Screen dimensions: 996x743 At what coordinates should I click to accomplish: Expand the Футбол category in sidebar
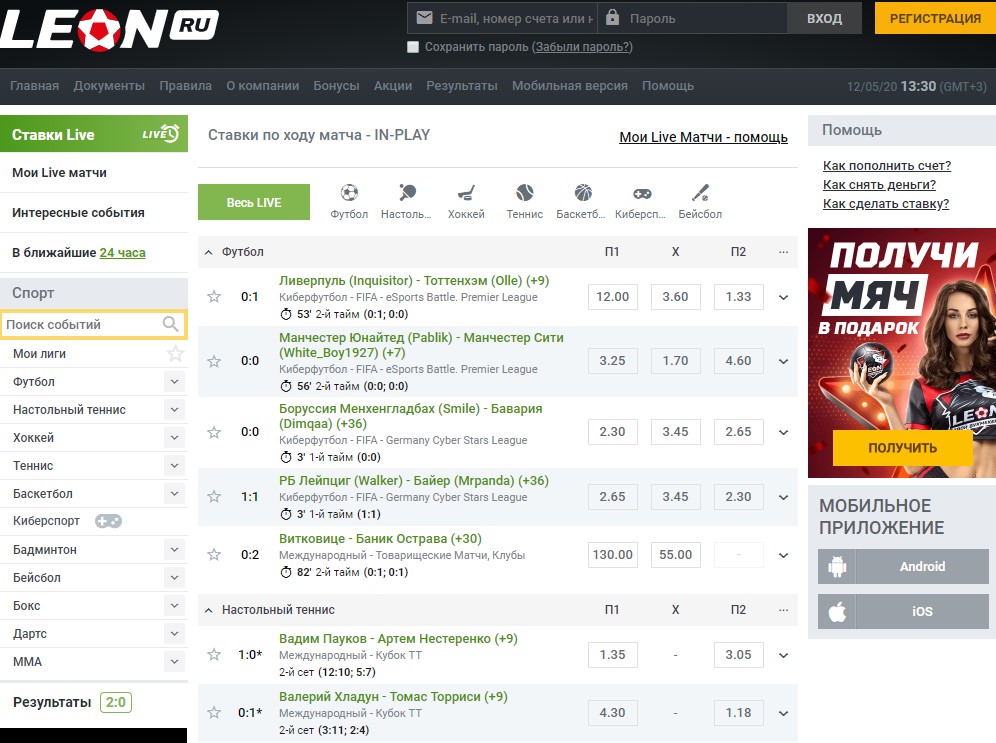[x=174, y=382]
